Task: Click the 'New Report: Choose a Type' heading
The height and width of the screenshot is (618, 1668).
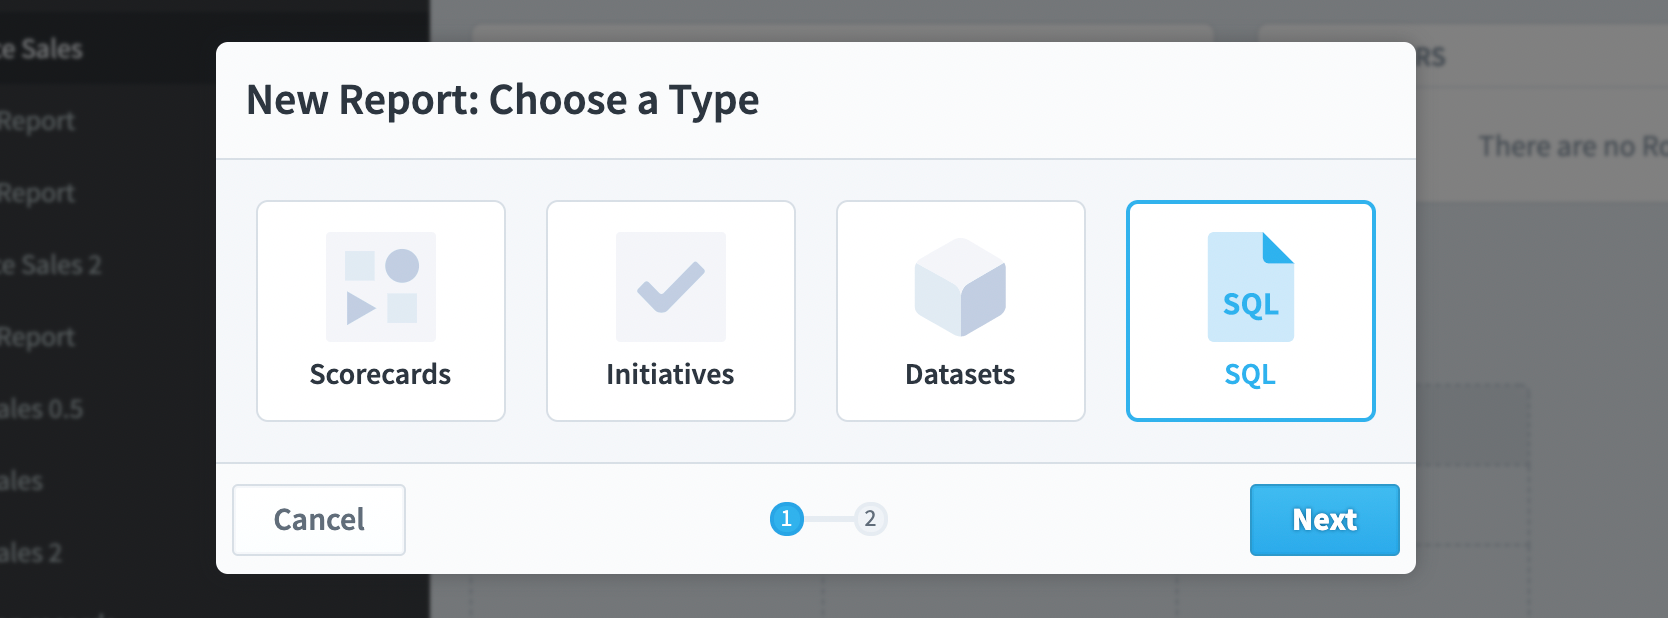Action: [x=503, y=100]
